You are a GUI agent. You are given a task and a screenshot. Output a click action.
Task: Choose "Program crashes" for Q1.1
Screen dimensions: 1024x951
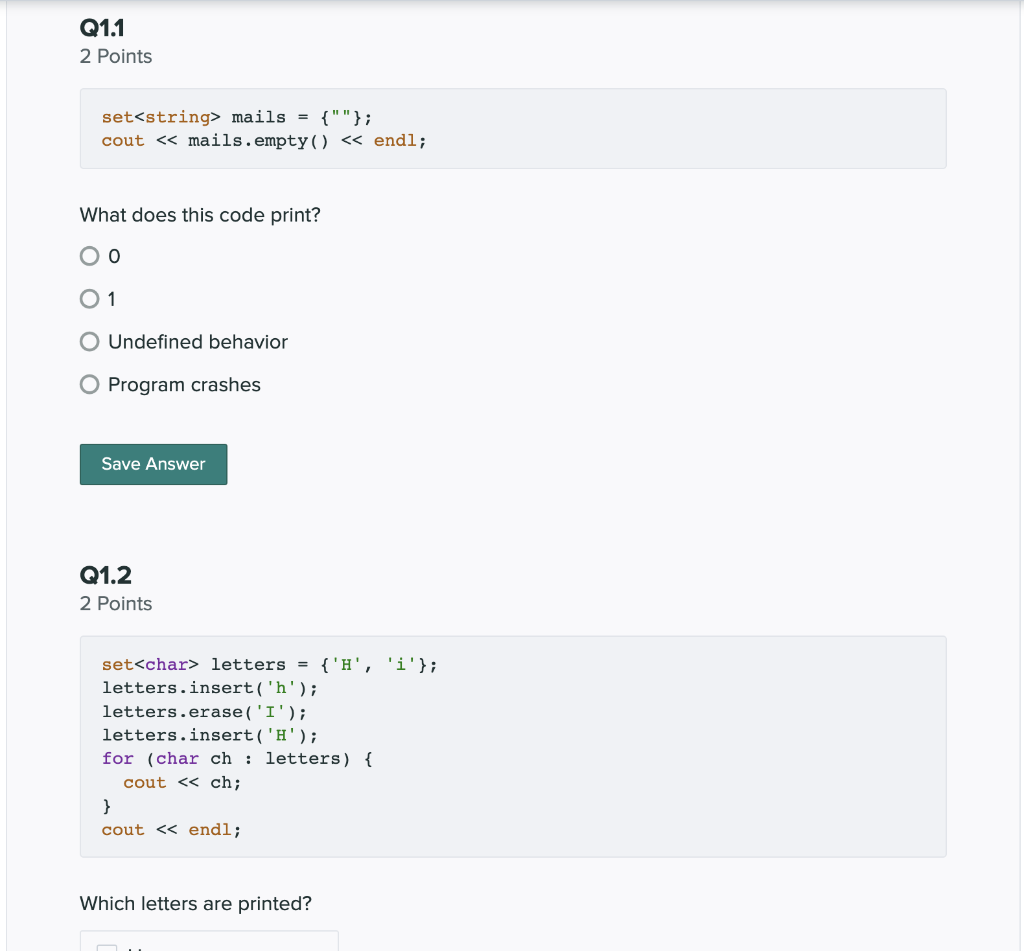89,384
